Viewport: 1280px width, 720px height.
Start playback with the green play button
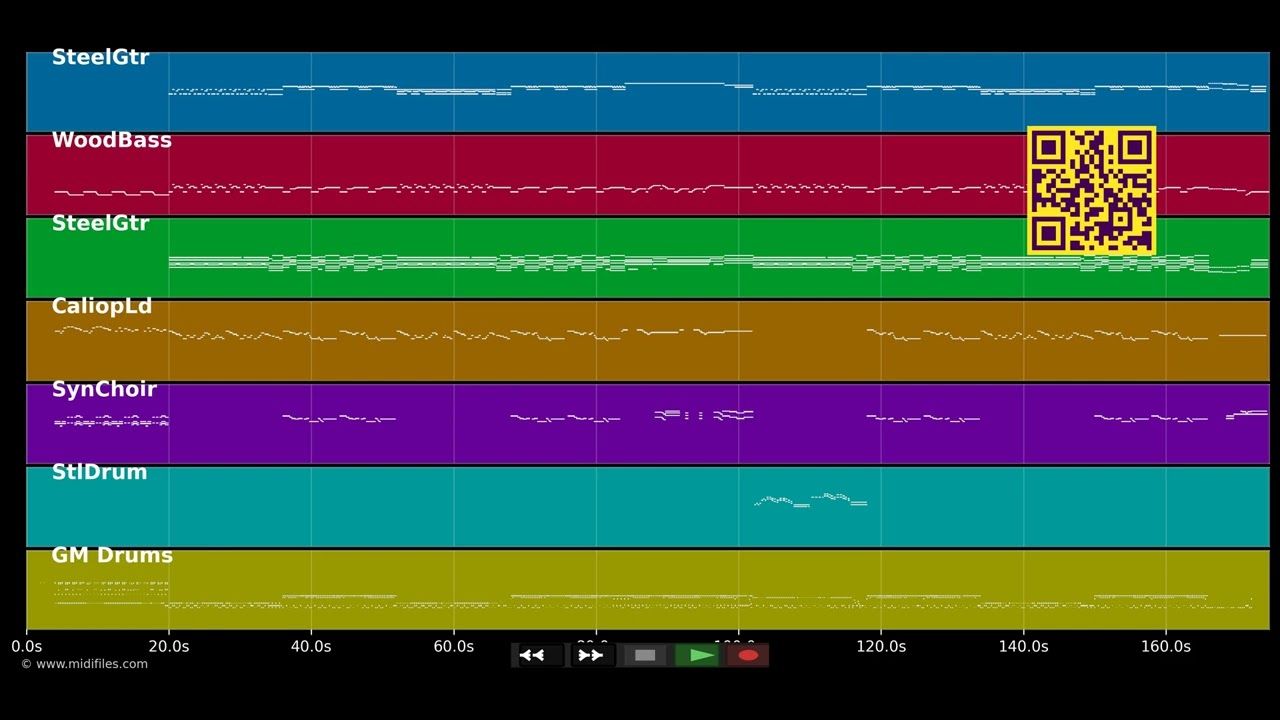click(x=698, y=655)
